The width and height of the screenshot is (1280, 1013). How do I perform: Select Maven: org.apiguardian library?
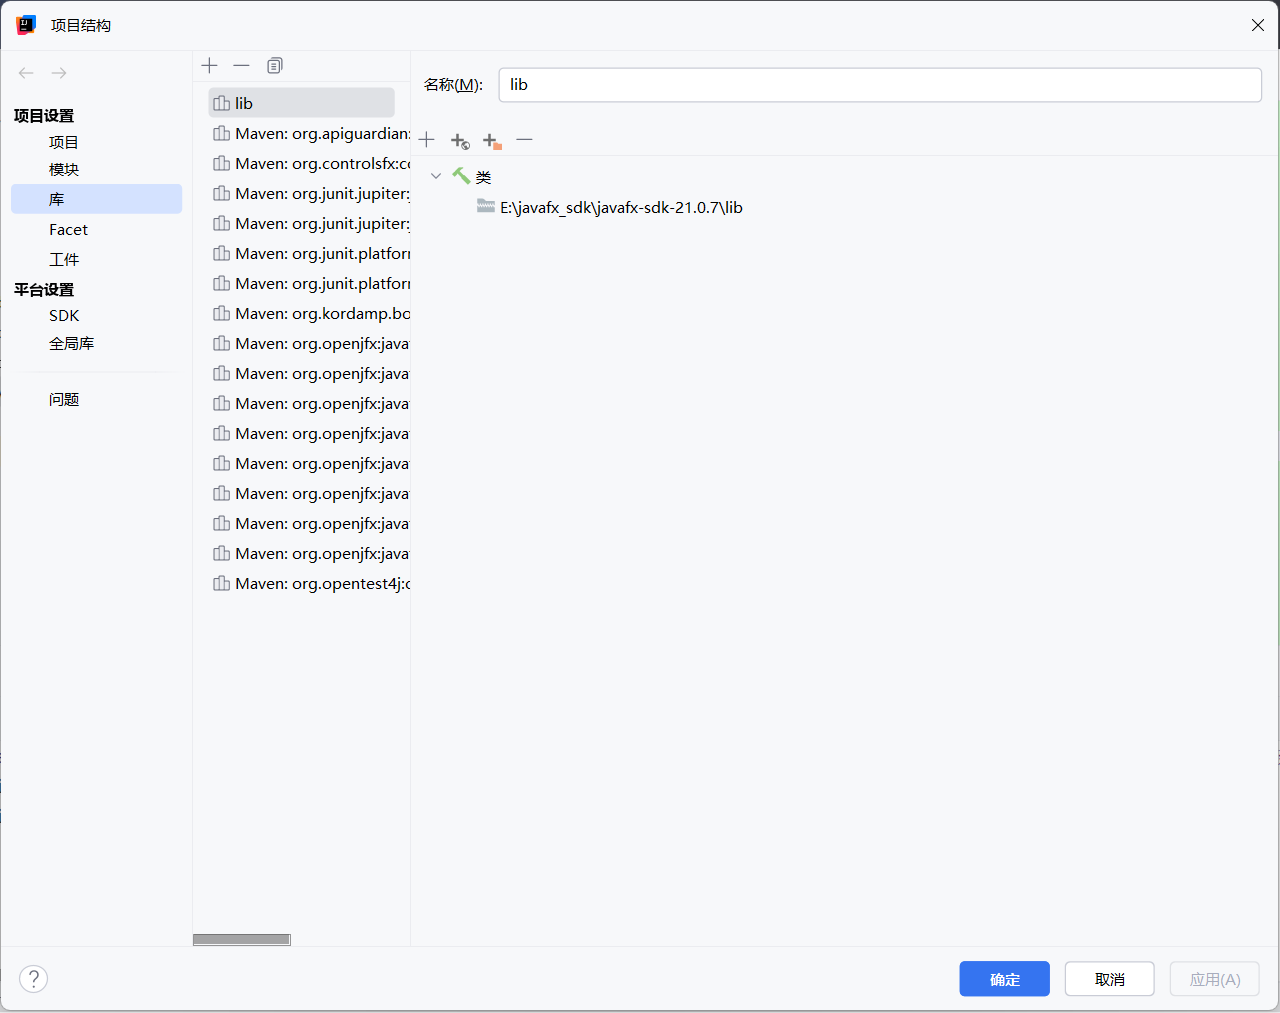(x=311, y=133)
